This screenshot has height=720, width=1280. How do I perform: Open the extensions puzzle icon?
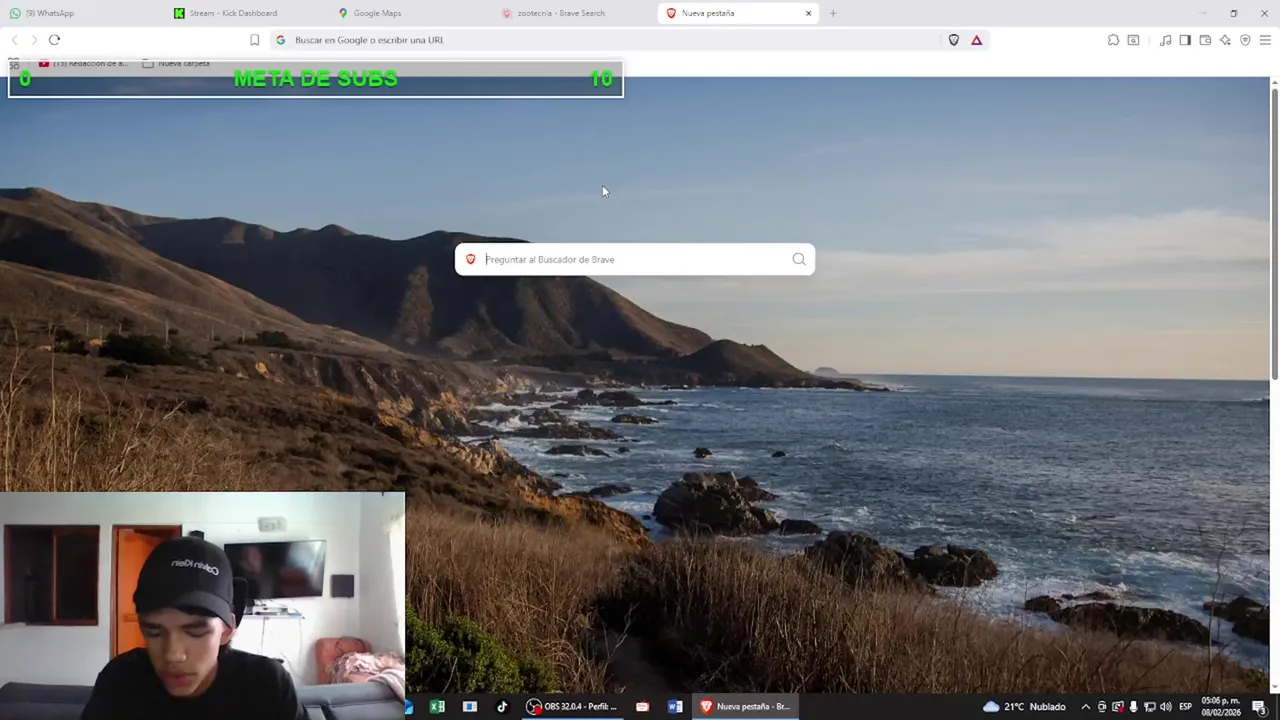(1113, 40)
